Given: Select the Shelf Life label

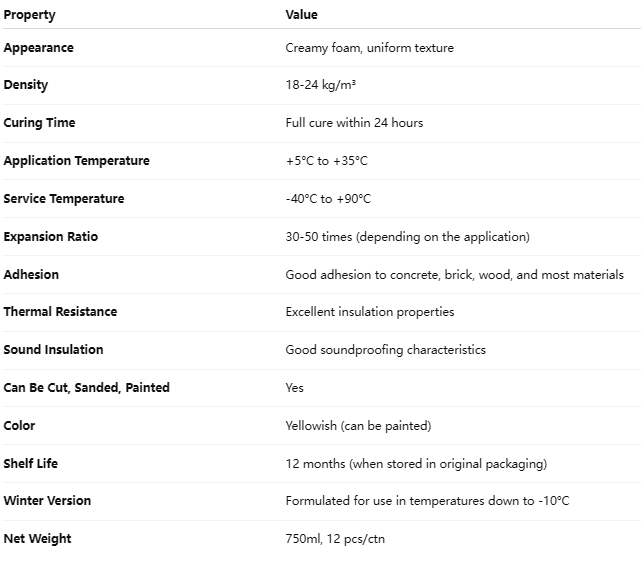Looking at the screenshot, I should pyautogui.click(x=31, y=464).
